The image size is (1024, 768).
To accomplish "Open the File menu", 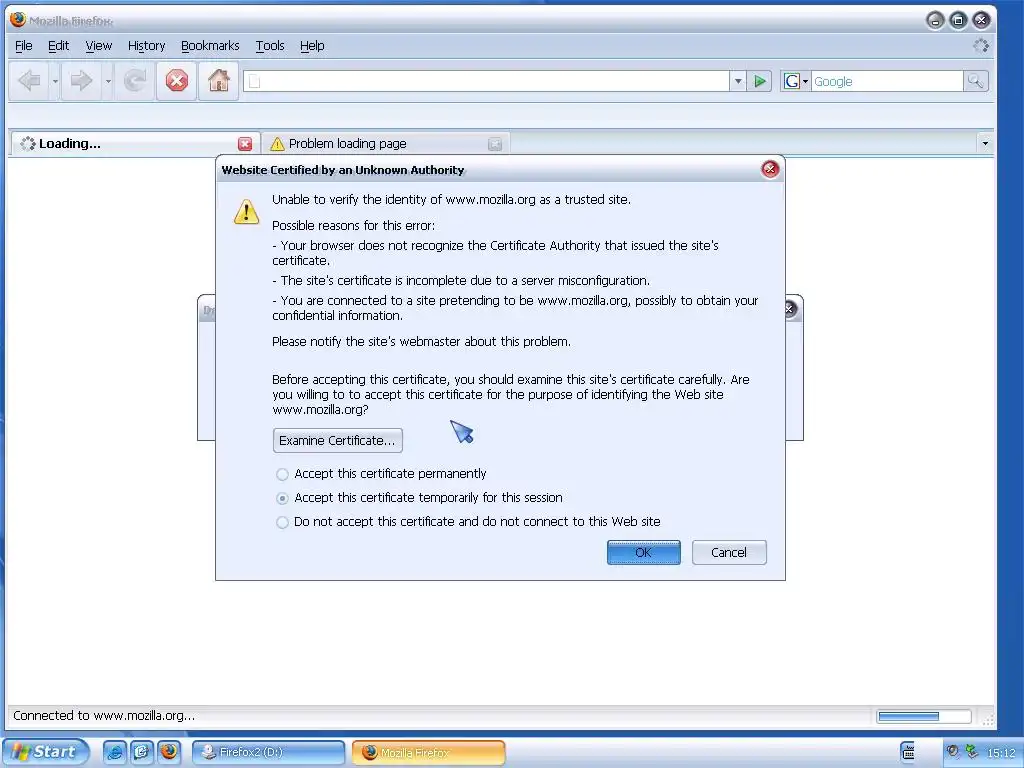I will (x=24, y=46).
